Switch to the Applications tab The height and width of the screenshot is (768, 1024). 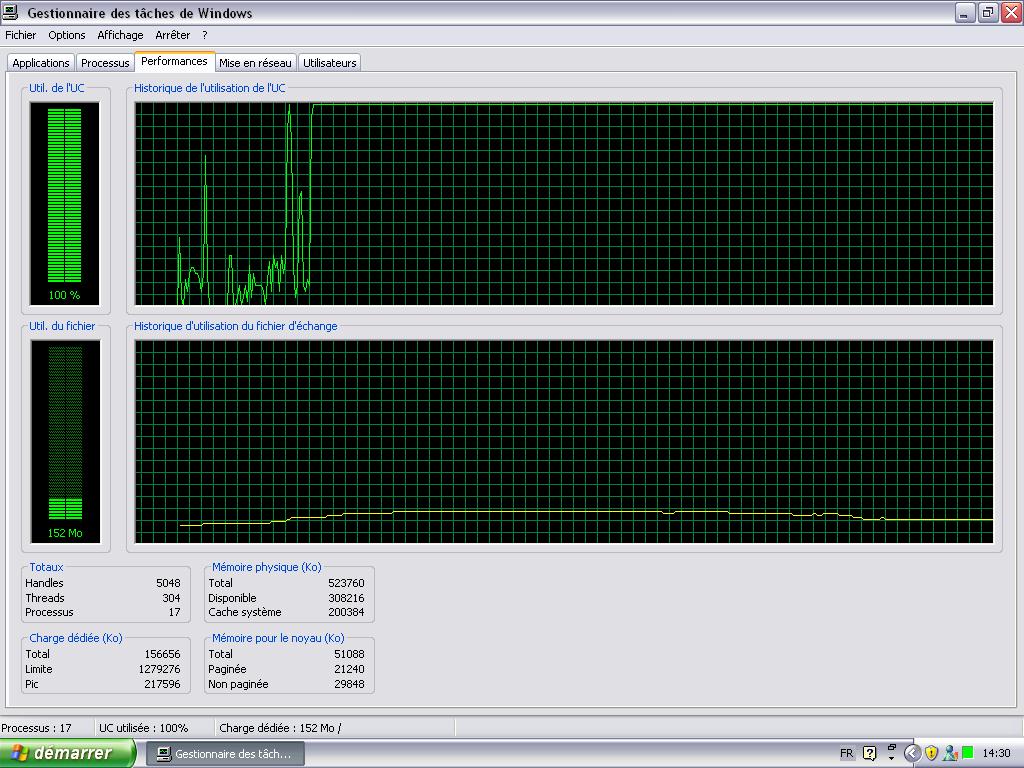[x=41, y=63]
